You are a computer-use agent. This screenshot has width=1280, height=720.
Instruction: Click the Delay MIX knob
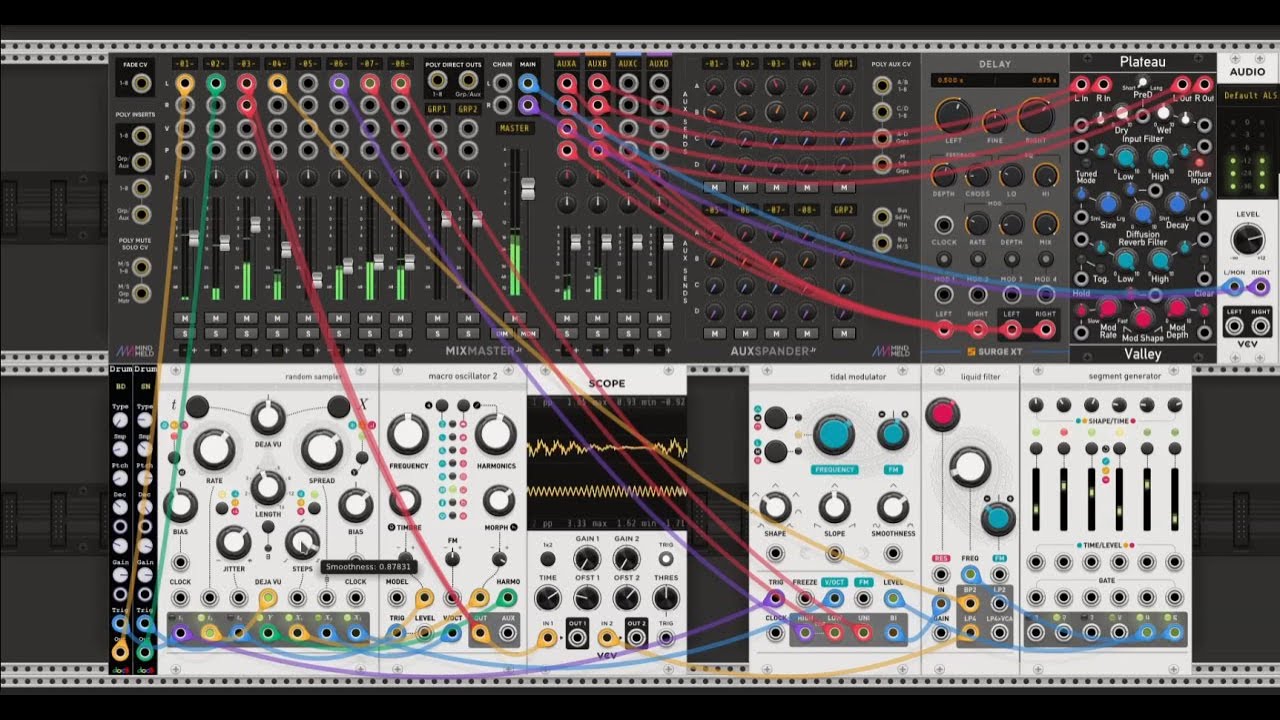pyautogui.click(x=1046, y=223)
